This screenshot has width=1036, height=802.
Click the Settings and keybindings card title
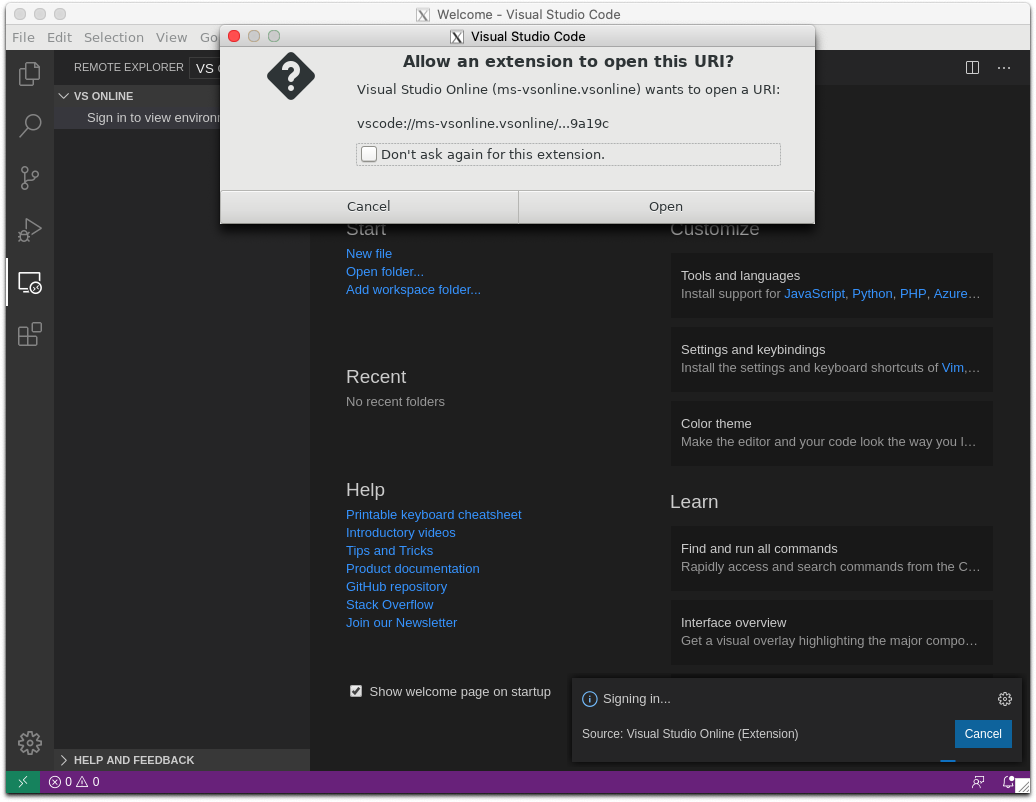point(753,349)
